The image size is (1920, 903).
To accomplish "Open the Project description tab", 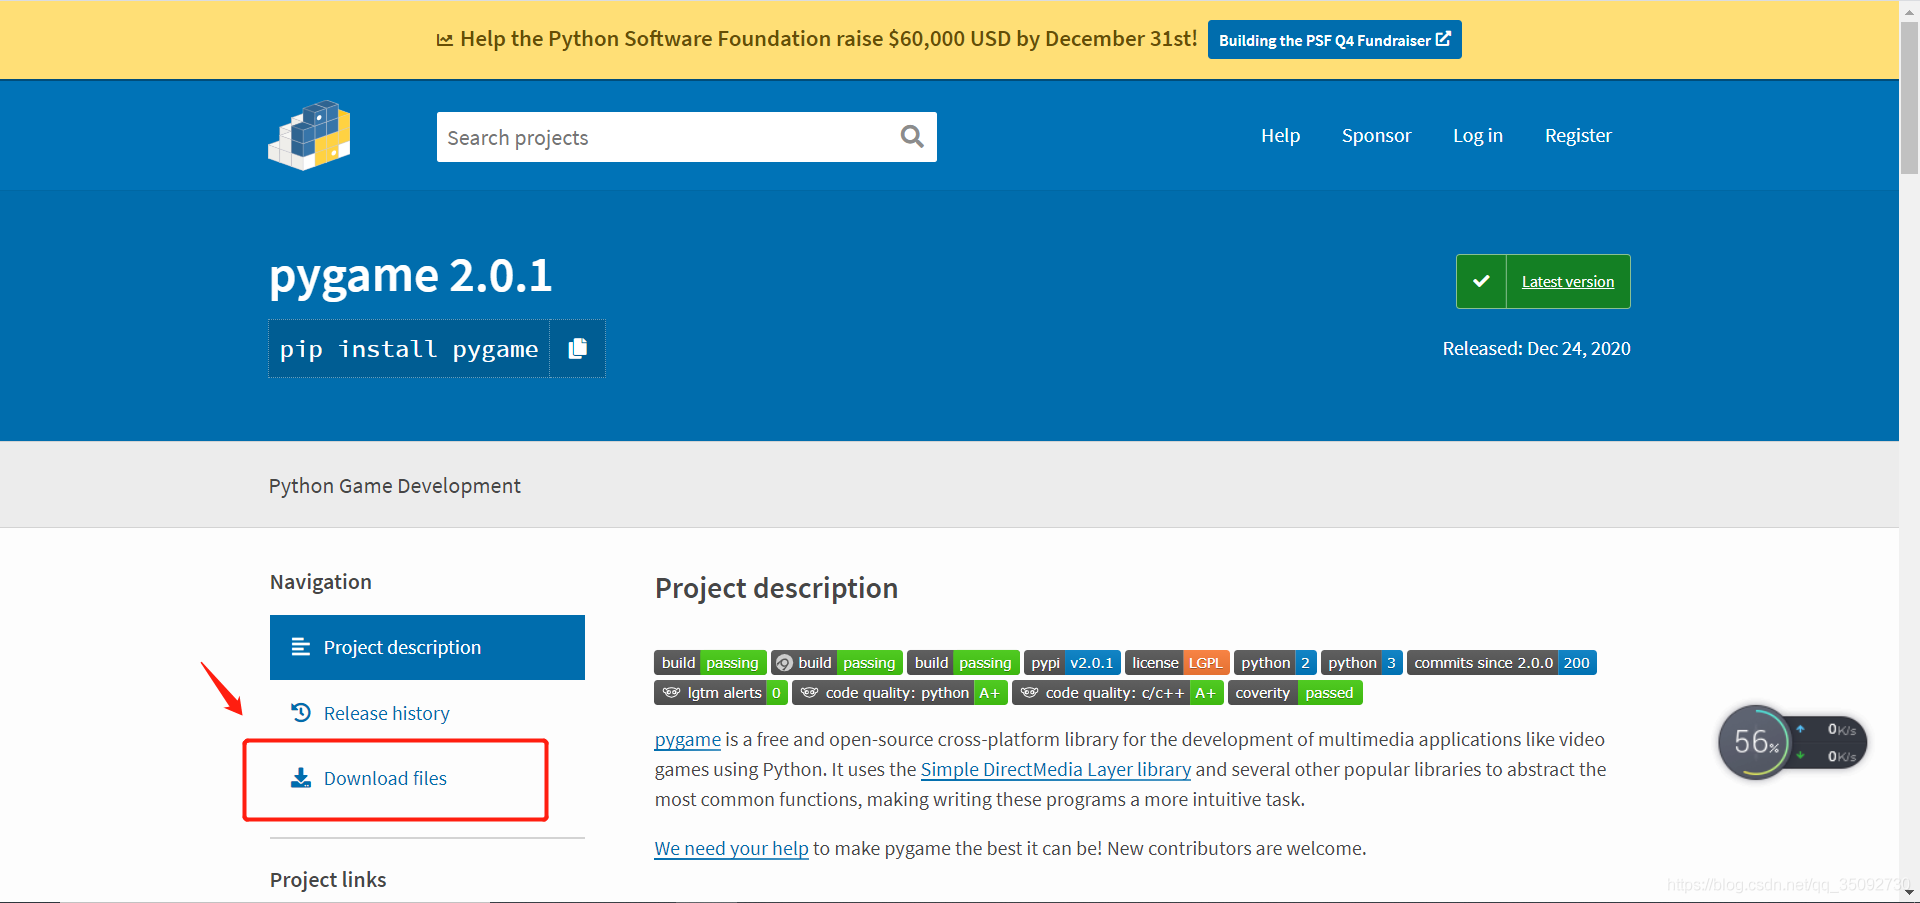I will tap(427, 647).
